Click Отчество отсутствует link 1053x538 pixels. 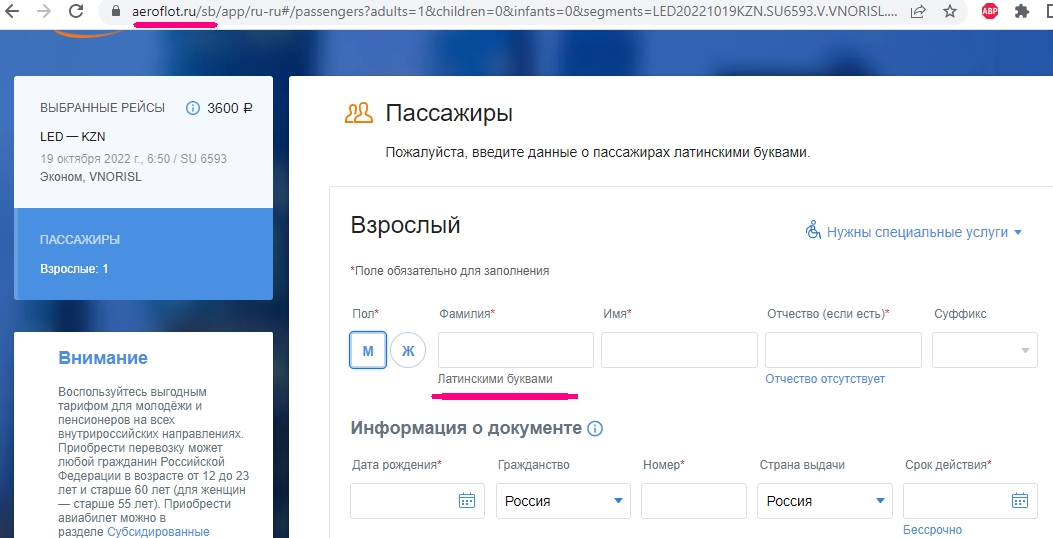point(825,379)
